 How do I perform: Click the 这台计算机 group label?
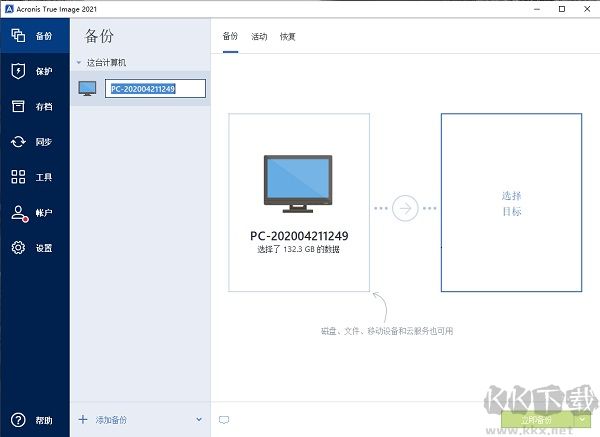pos(106,62)
